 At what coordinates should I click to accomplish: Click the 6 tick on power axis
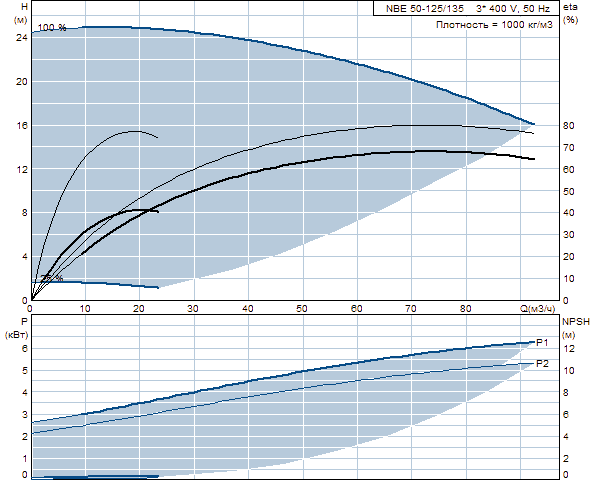pyautogui.click(x=25, y=349)
